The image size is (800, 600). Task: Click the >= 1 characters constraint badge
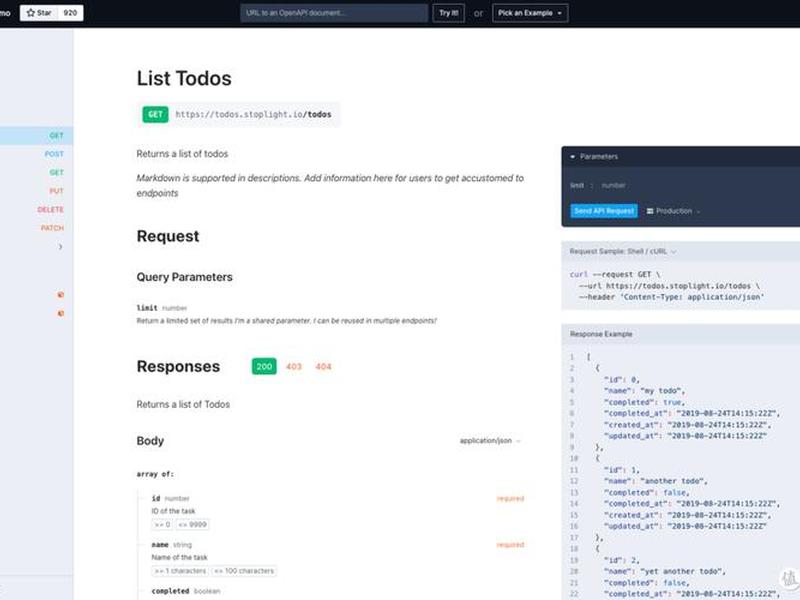[x=180, y=571]
